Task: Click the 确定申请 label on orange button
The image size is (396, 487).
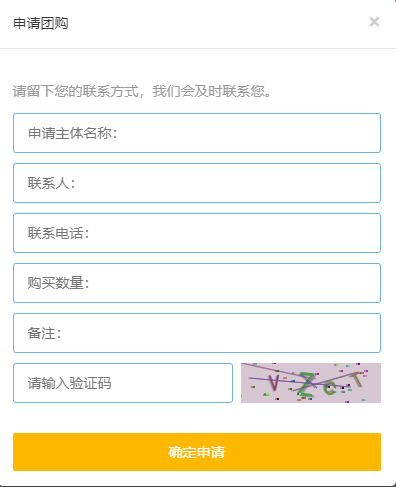Action: (x=197, y=452)
